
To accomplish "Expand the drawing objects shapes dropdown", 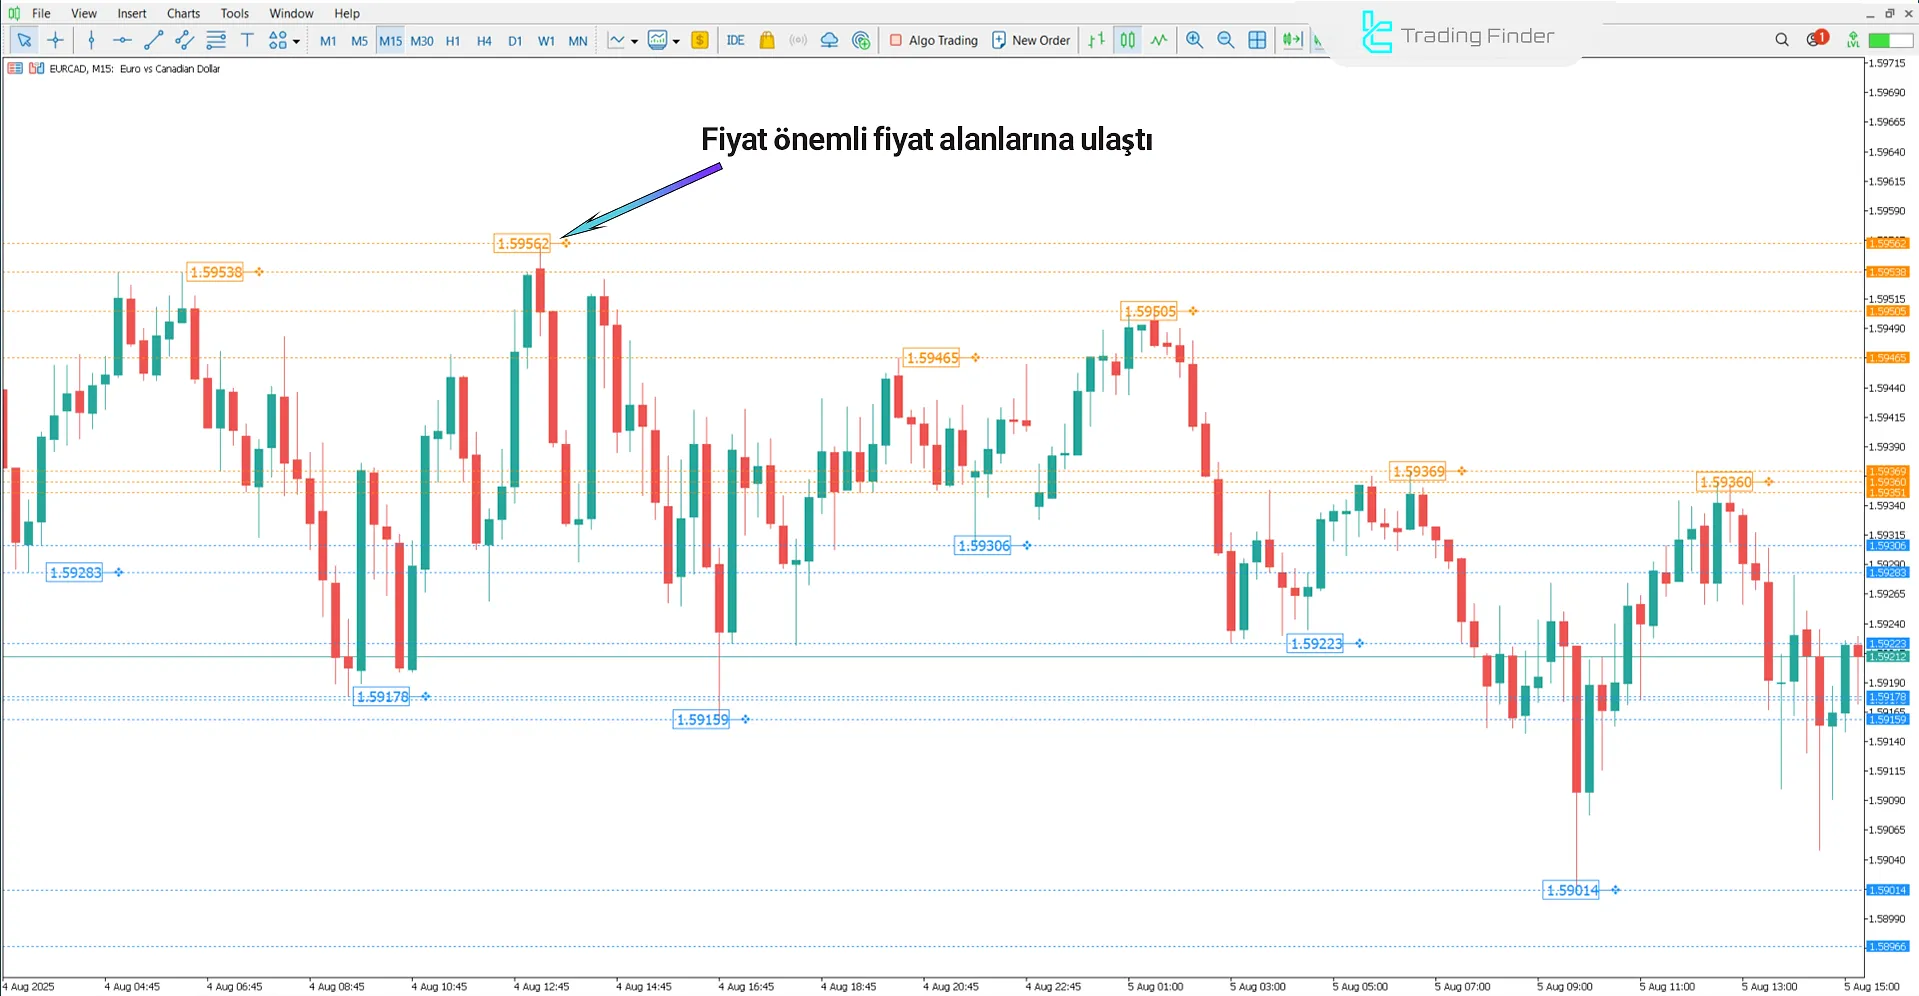I will [296, 41].
